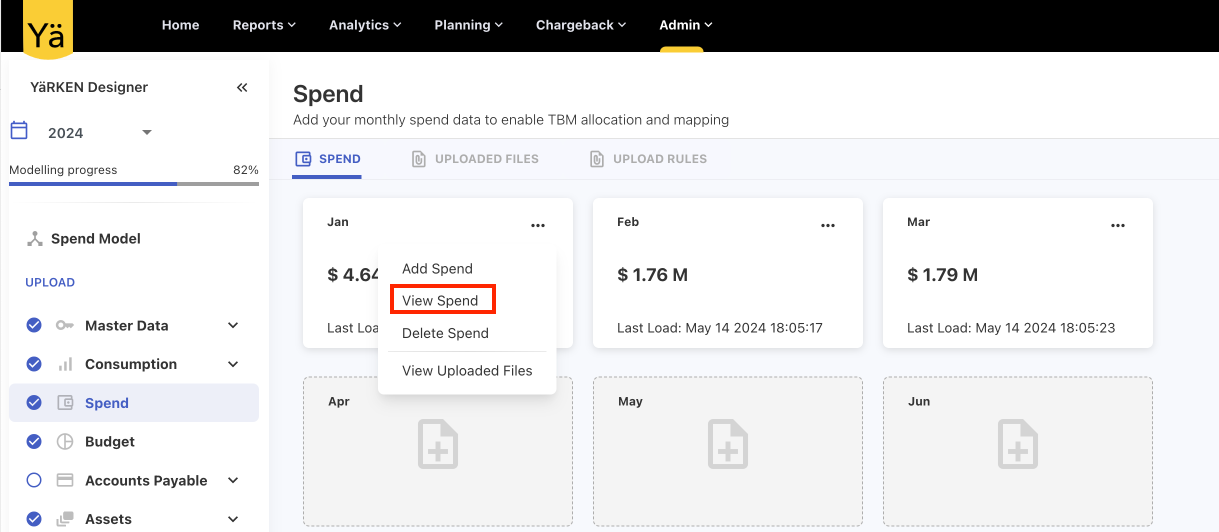The height and width of the screenshot is (532, 1219).
Task: Toggle the Master Data checkmark circle
Action: (34, 325)
